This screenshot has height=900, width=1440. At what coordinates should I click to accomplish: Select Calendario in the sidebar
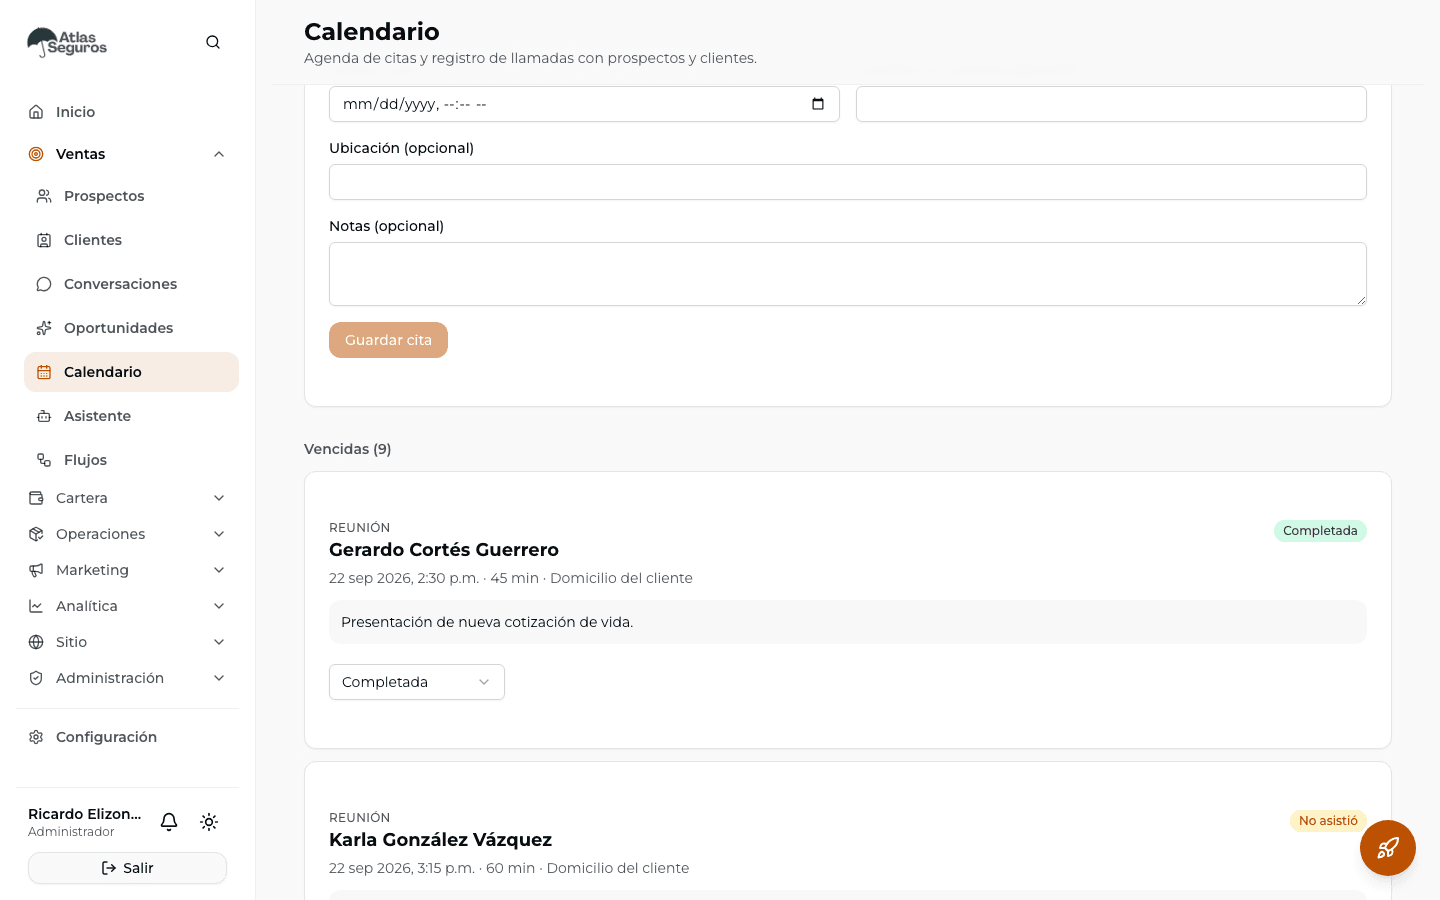131,372
